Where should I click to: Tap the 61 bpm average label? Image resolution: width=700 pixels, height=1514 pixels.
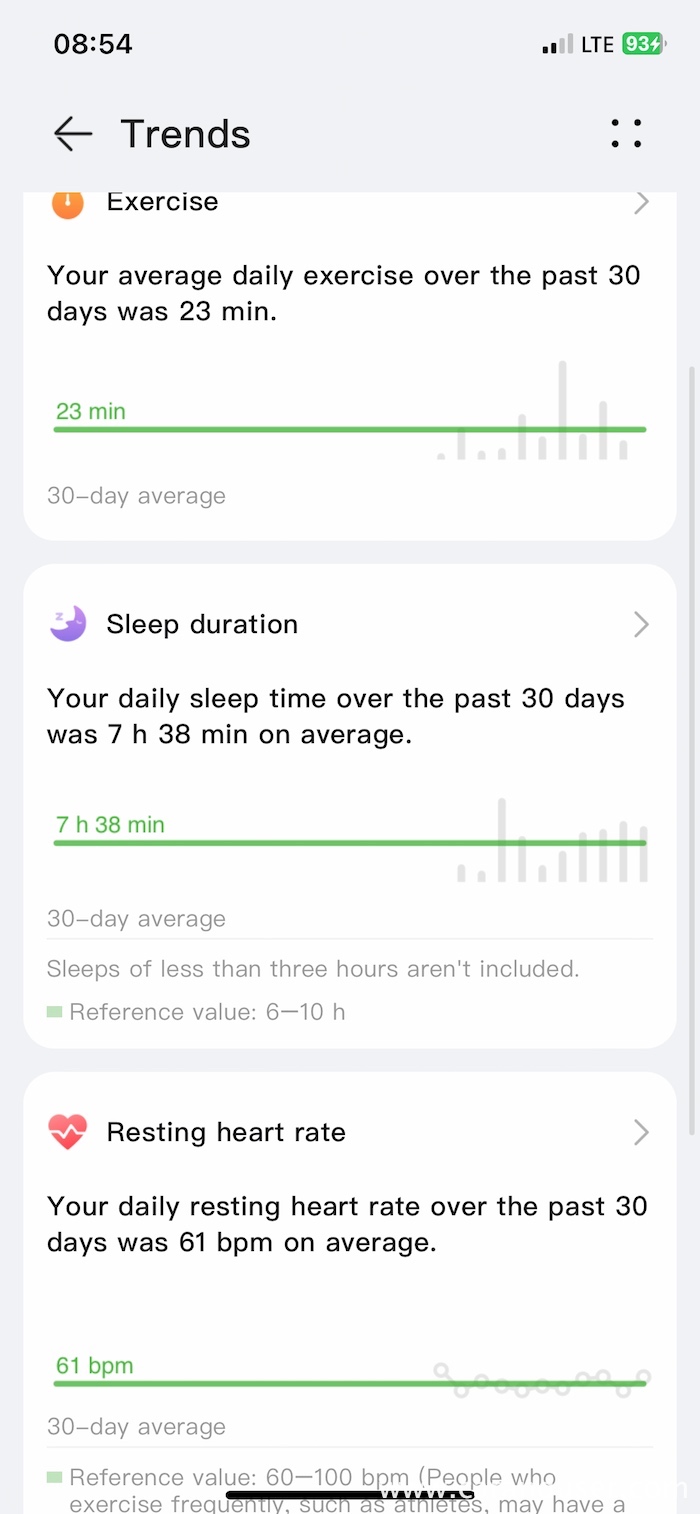[x=94, y=1366]
